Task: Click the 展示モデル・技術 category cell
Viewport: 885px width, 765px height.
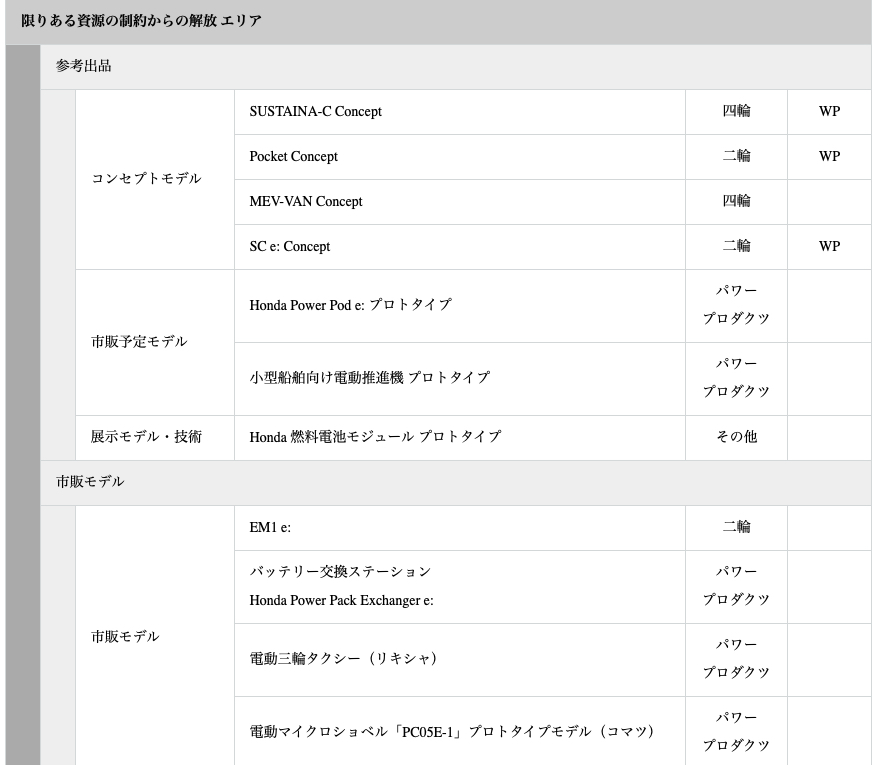Action: (146, 437)
